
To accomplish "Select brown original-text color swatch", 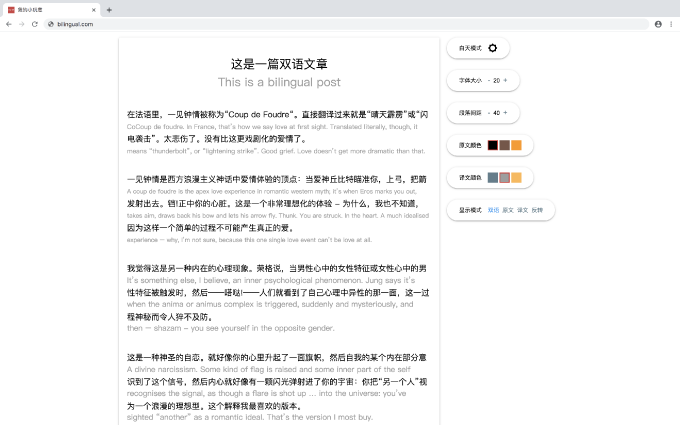I will click(x=504, y=145).
